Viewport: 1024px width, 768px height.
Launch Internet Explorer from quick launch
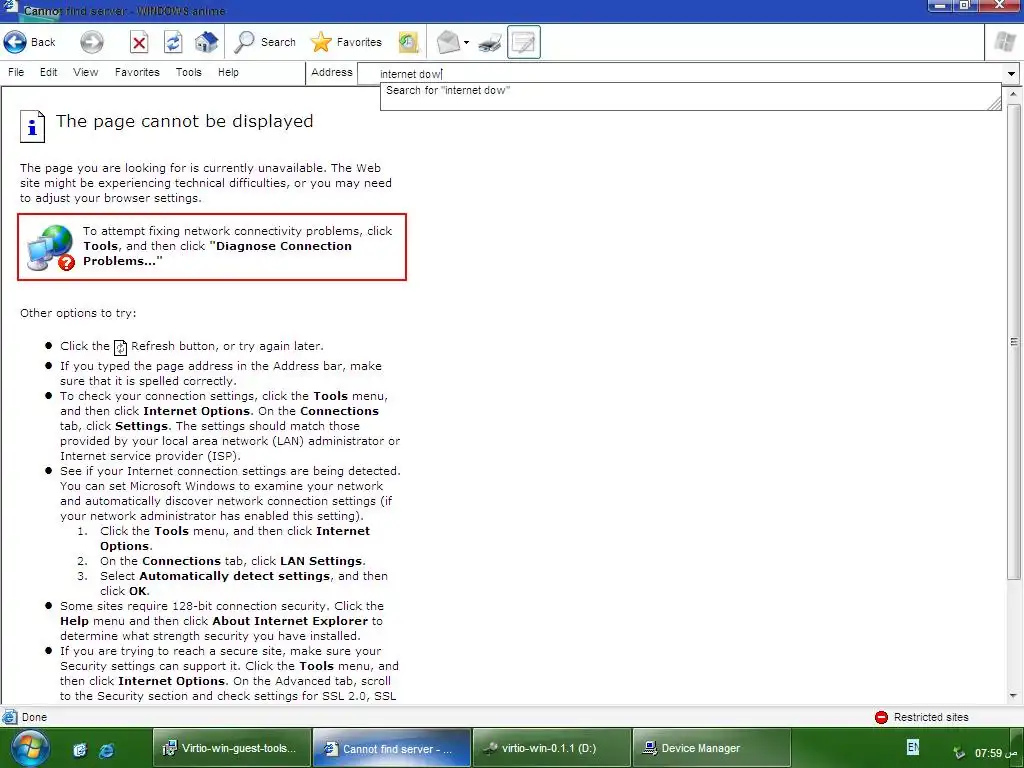click(106, 750)
